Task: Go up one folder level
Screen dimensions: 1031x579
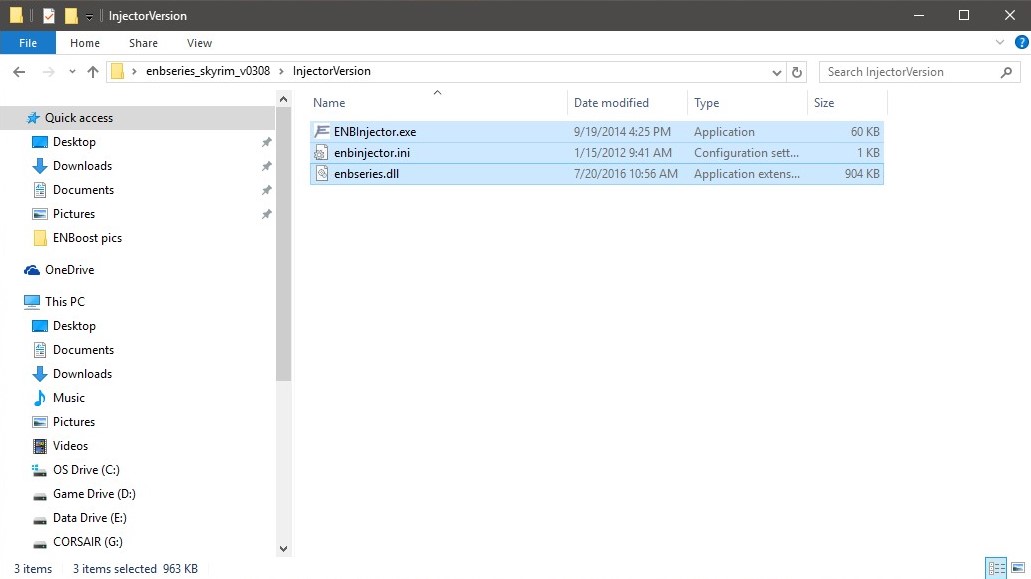Action: tap(93, 72)
